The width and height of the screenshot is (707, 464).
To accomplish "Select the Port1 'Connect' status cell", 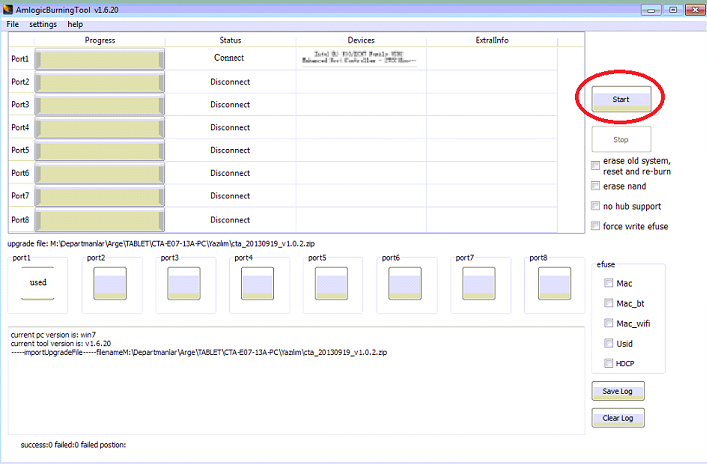I will pos(229,58).
